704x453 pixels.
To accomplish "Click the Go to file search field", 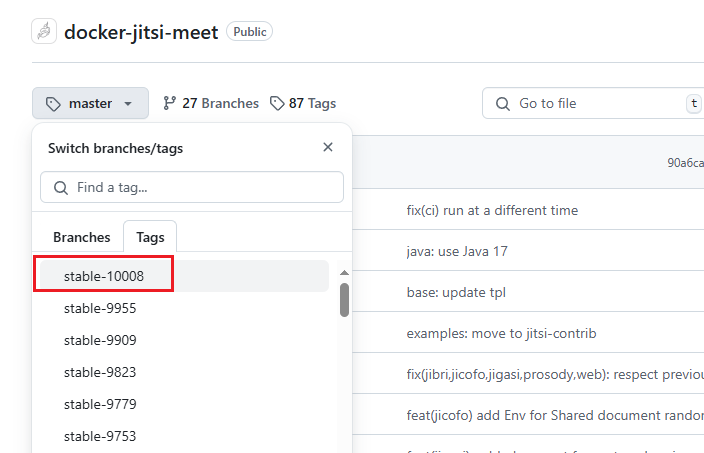I will click(593, 103).
